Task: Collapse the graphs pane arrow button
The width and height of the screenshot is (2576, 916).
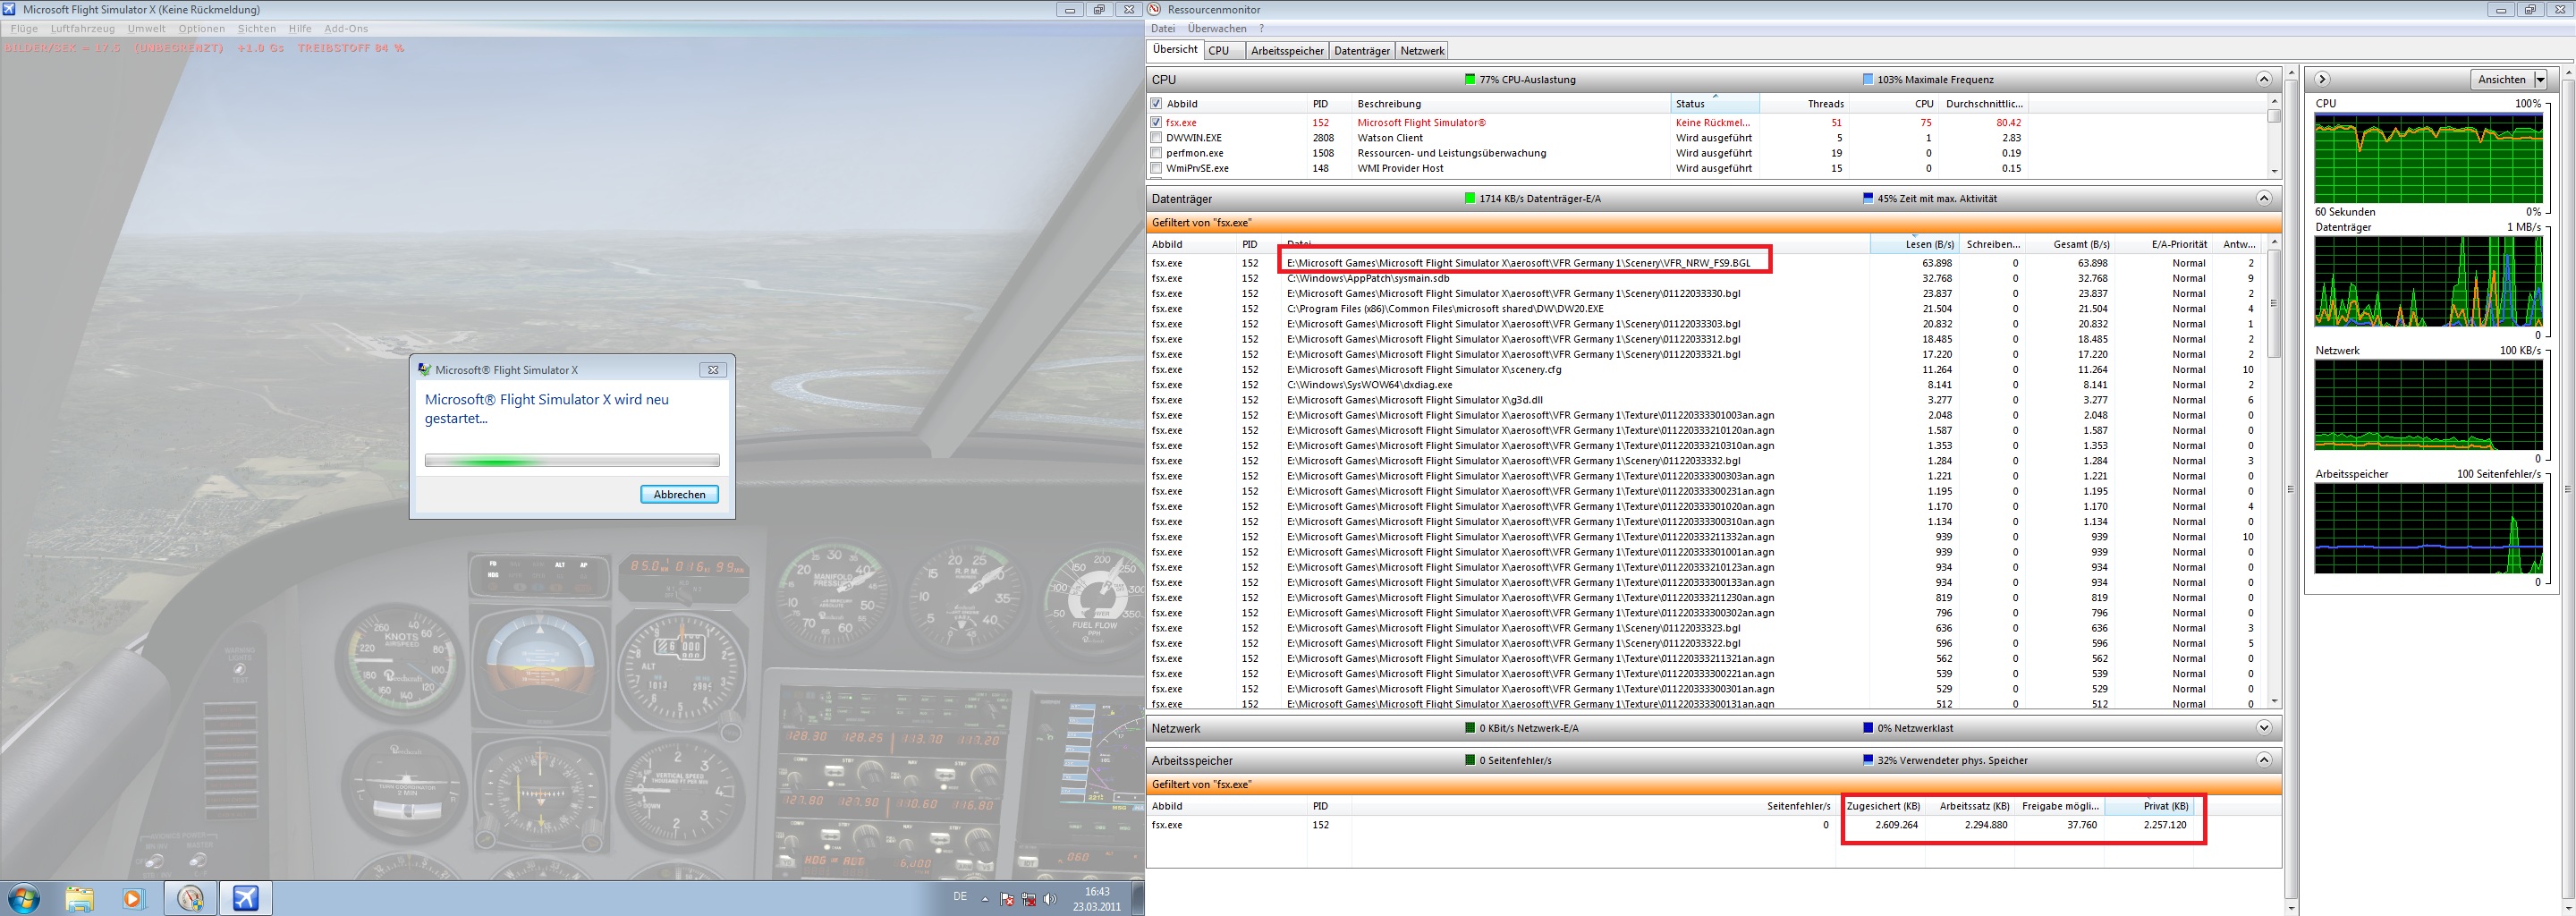Action: [2322, 79]
